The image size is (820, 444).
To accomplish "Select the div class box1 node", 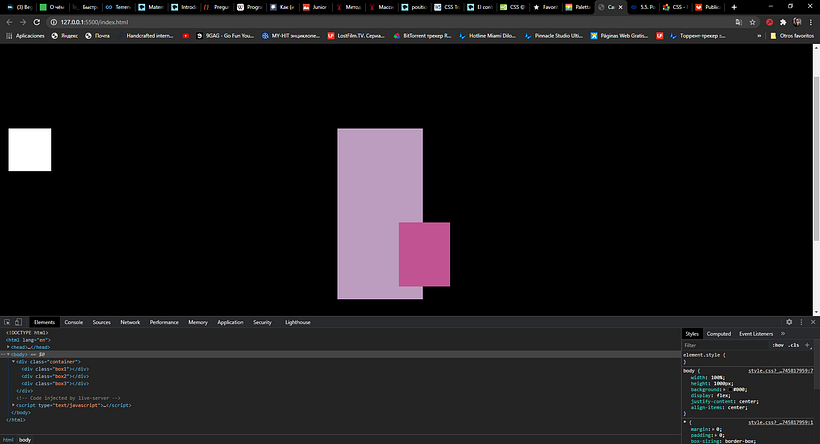I will (x=55, y=369).
